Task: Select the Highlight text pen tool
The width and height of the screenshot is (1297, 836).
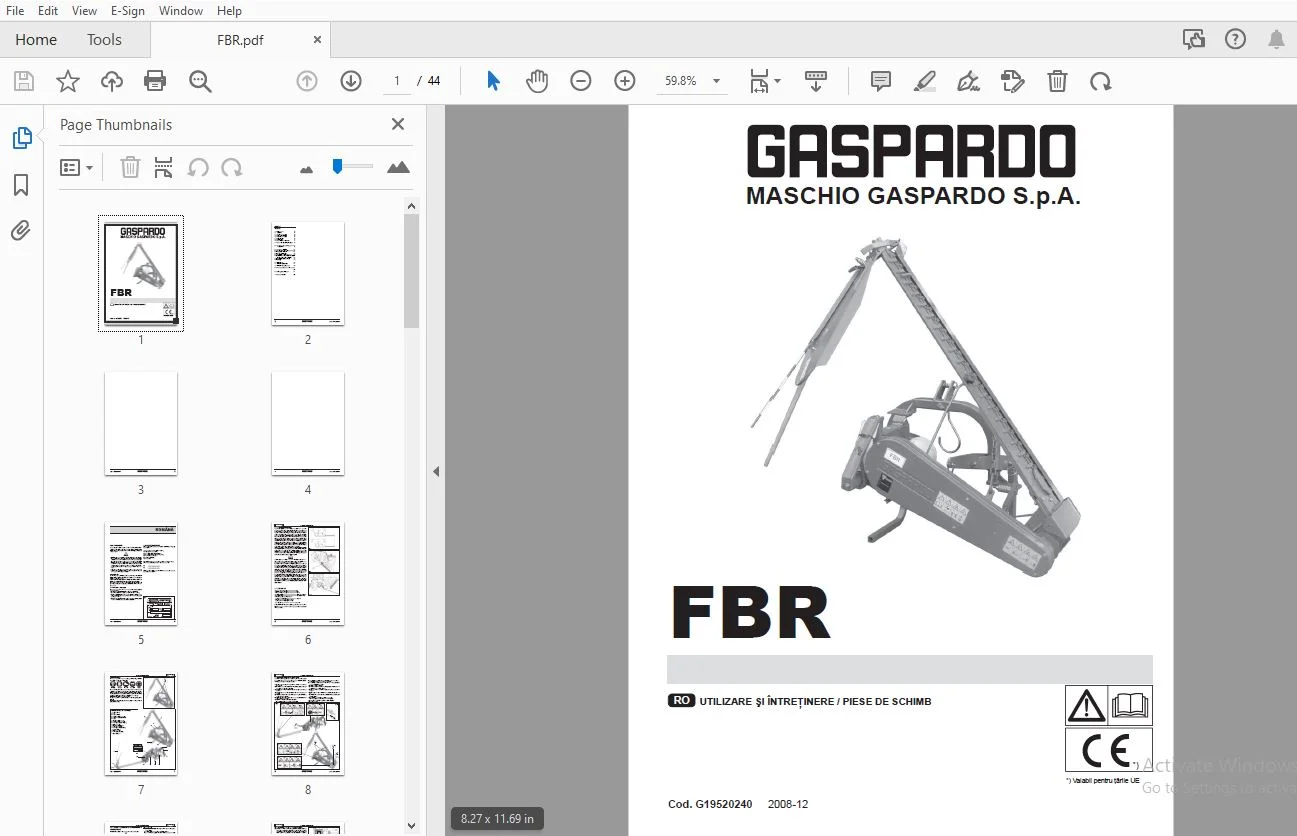Action: [925, 81]
